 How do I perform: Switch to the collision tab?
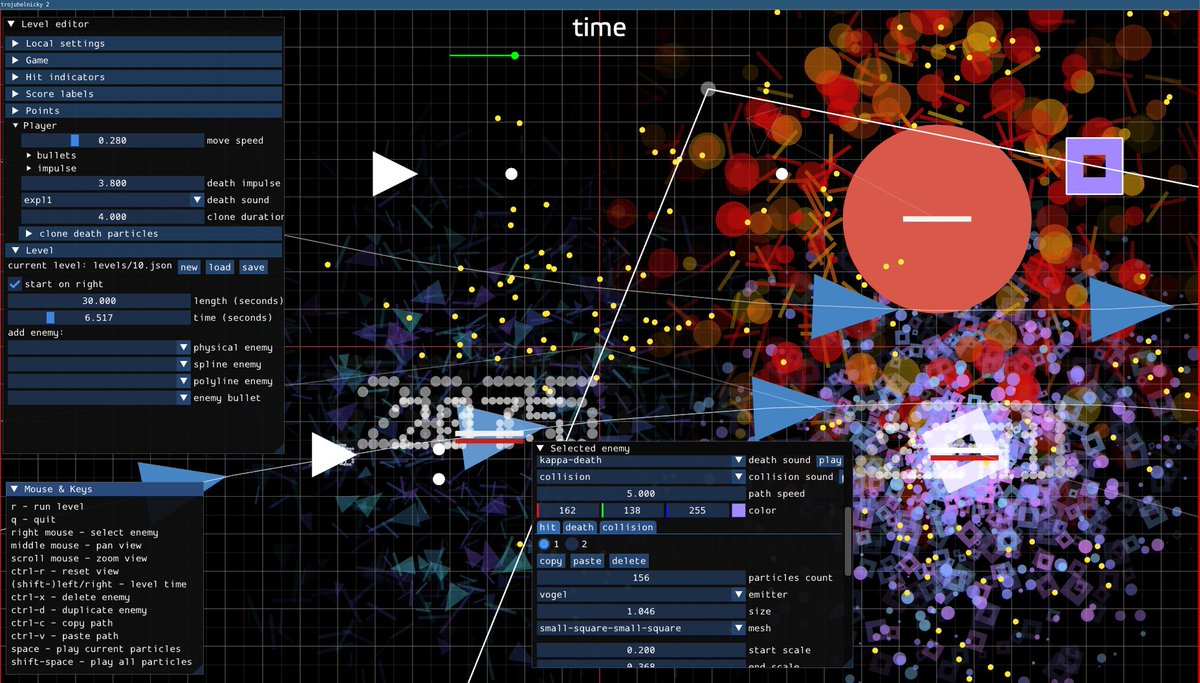[x=627, y=527]
